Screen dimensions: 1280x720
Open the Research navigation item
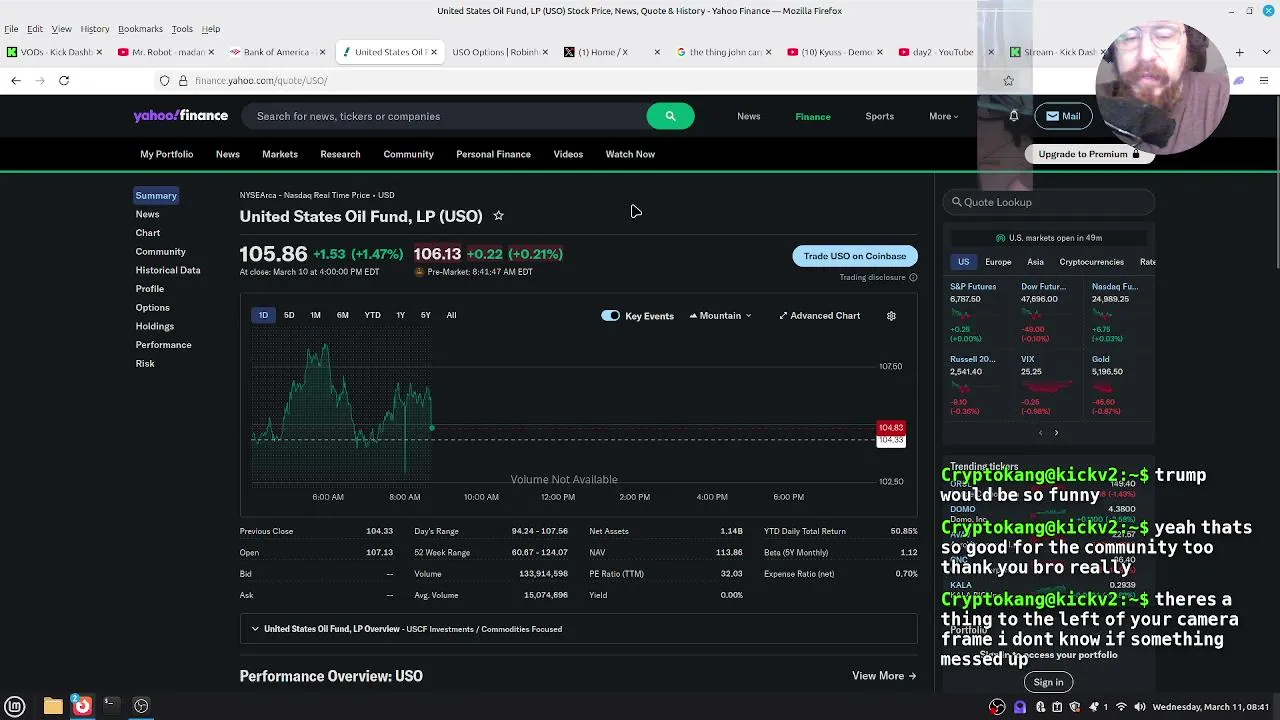(x=340, y=154)
